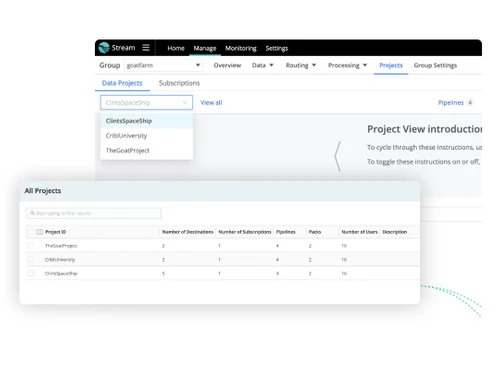The image size is (500, 375).
Task: Sort by Number of Destinations column
Action: 188,232
